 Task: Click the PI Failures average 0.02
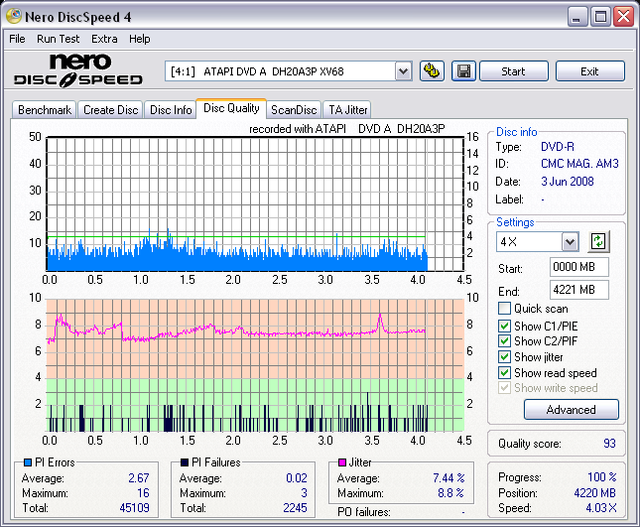tap(296, 478)
